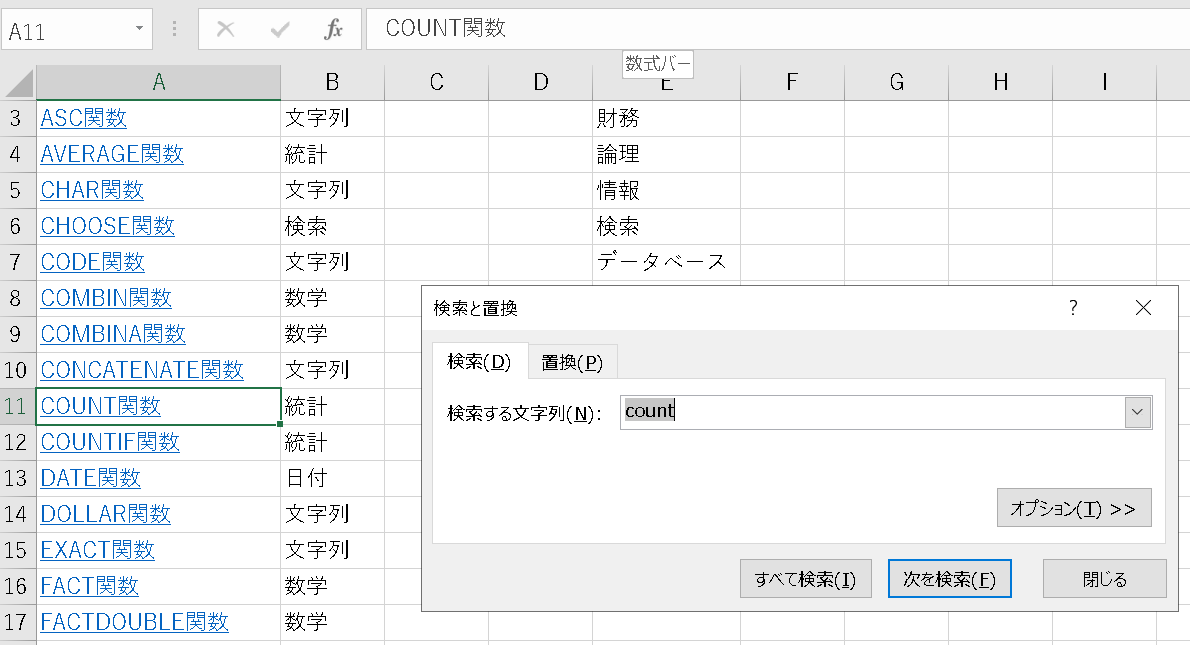This screenshot has height=645, width=1190.
Task: Click the FACTDOUBLE関数 link
Action: (134, 622)
